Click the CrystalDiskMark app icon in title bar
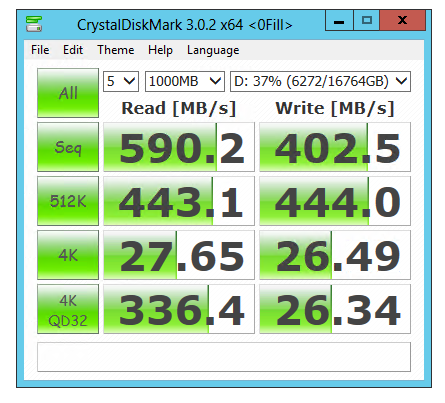445x403 pixels. click(34, 24)
